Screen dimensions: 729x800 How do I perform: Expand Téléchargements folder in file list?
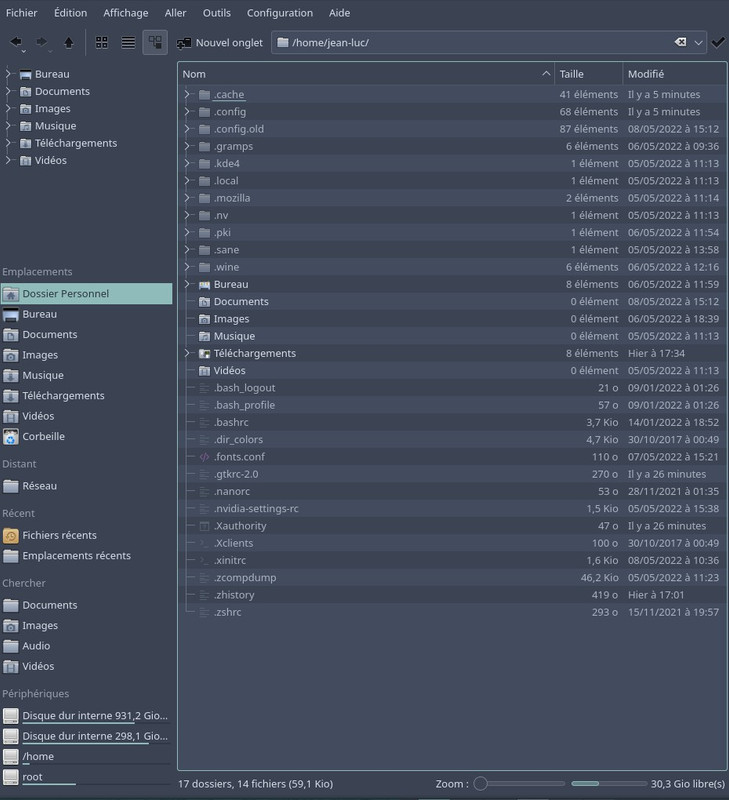187,353
